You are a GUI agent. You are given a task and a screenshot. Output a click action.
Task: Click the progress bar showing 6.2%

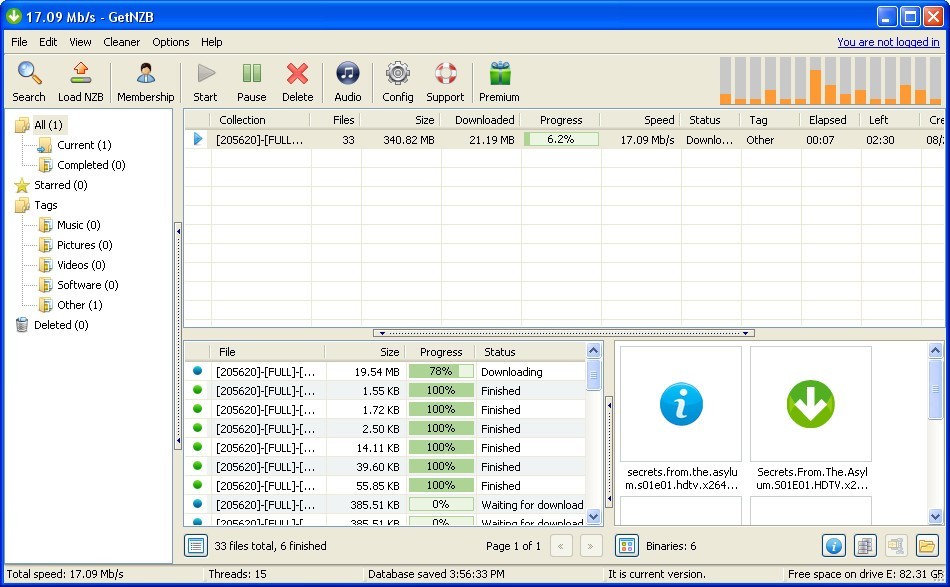(561, 140)
